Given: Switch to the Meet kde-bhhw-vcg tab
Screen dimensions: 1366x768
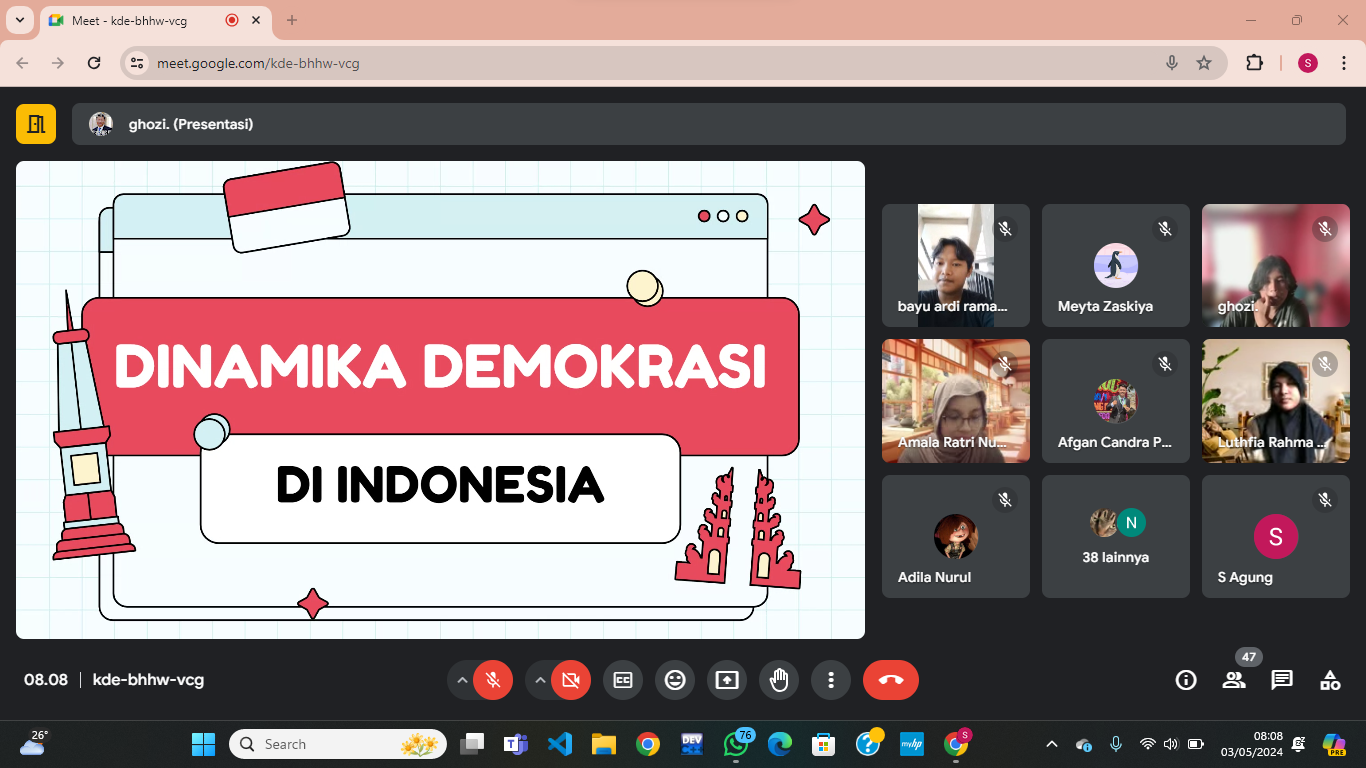Looking at the screenshot, I should 140,20.
